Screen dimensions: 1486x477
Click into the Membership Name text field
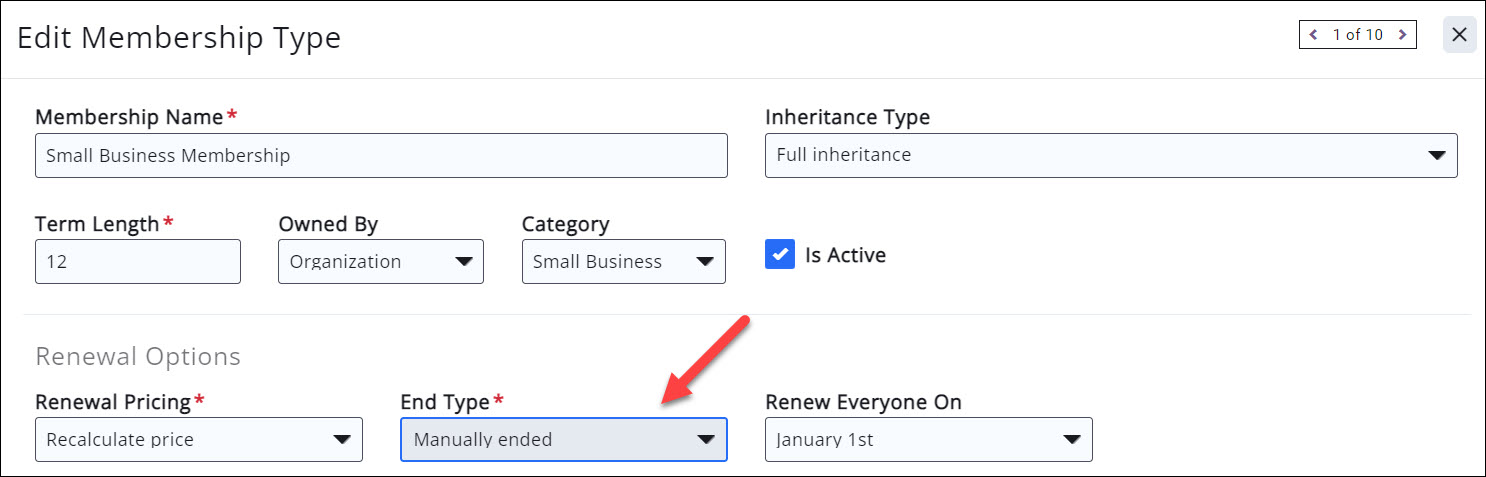tap(380, 155)
